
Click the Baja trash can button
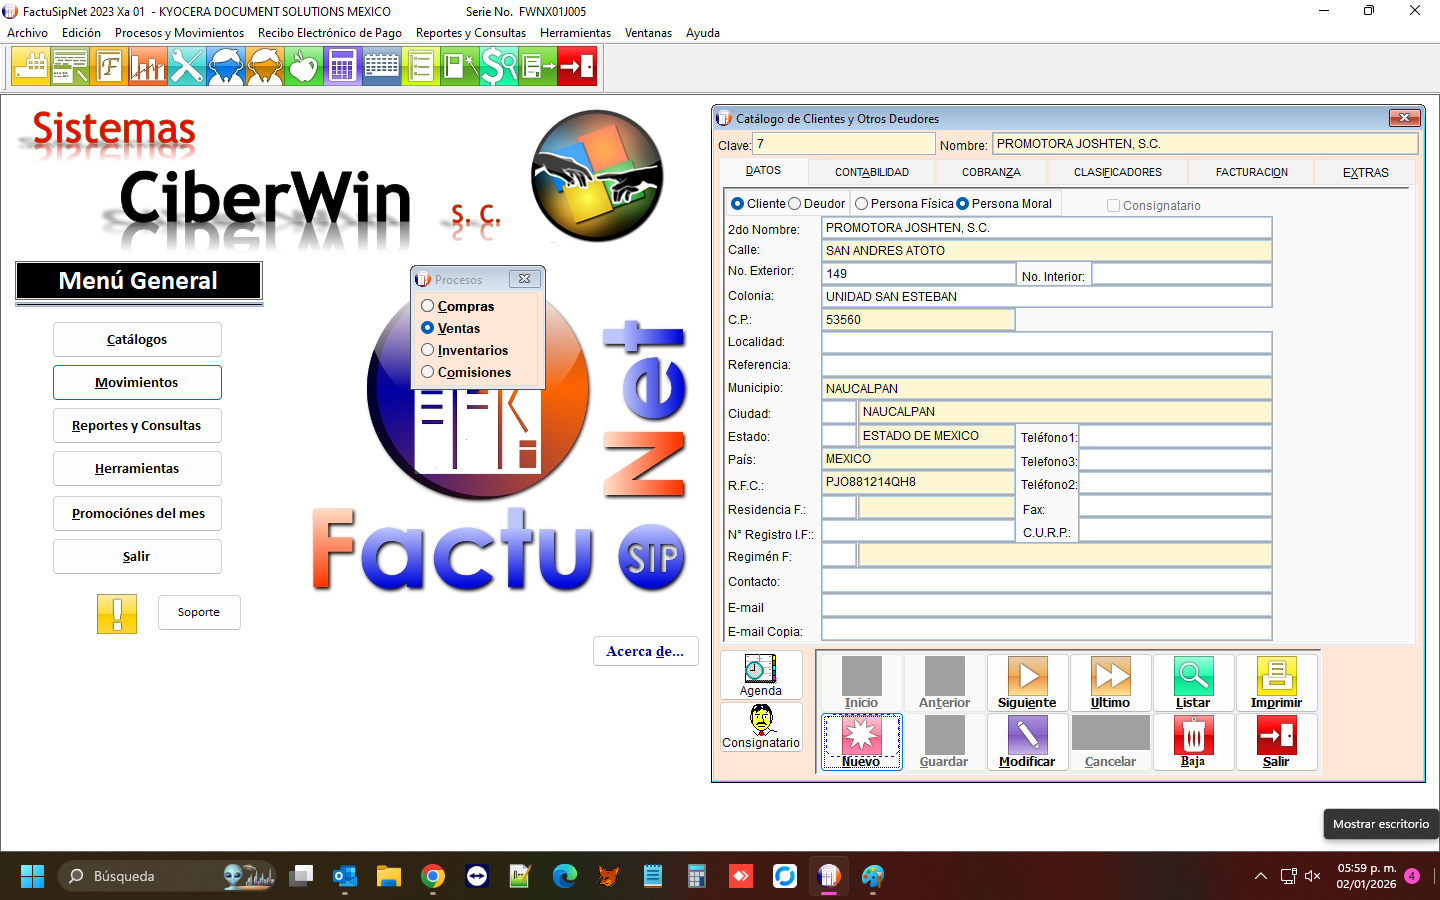(x=1193, y=742)
